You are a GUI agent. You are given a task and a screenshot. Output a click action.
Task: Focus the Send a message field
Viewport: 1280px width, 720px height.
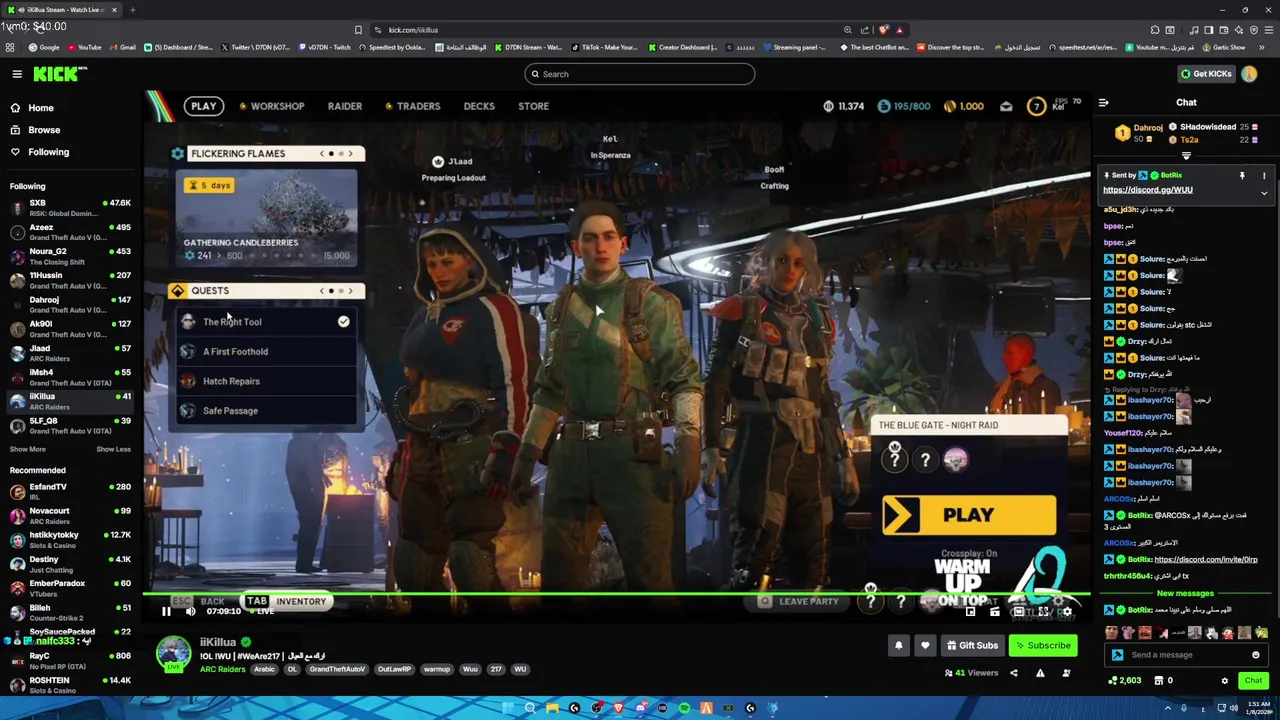(x=1186, y=655)
